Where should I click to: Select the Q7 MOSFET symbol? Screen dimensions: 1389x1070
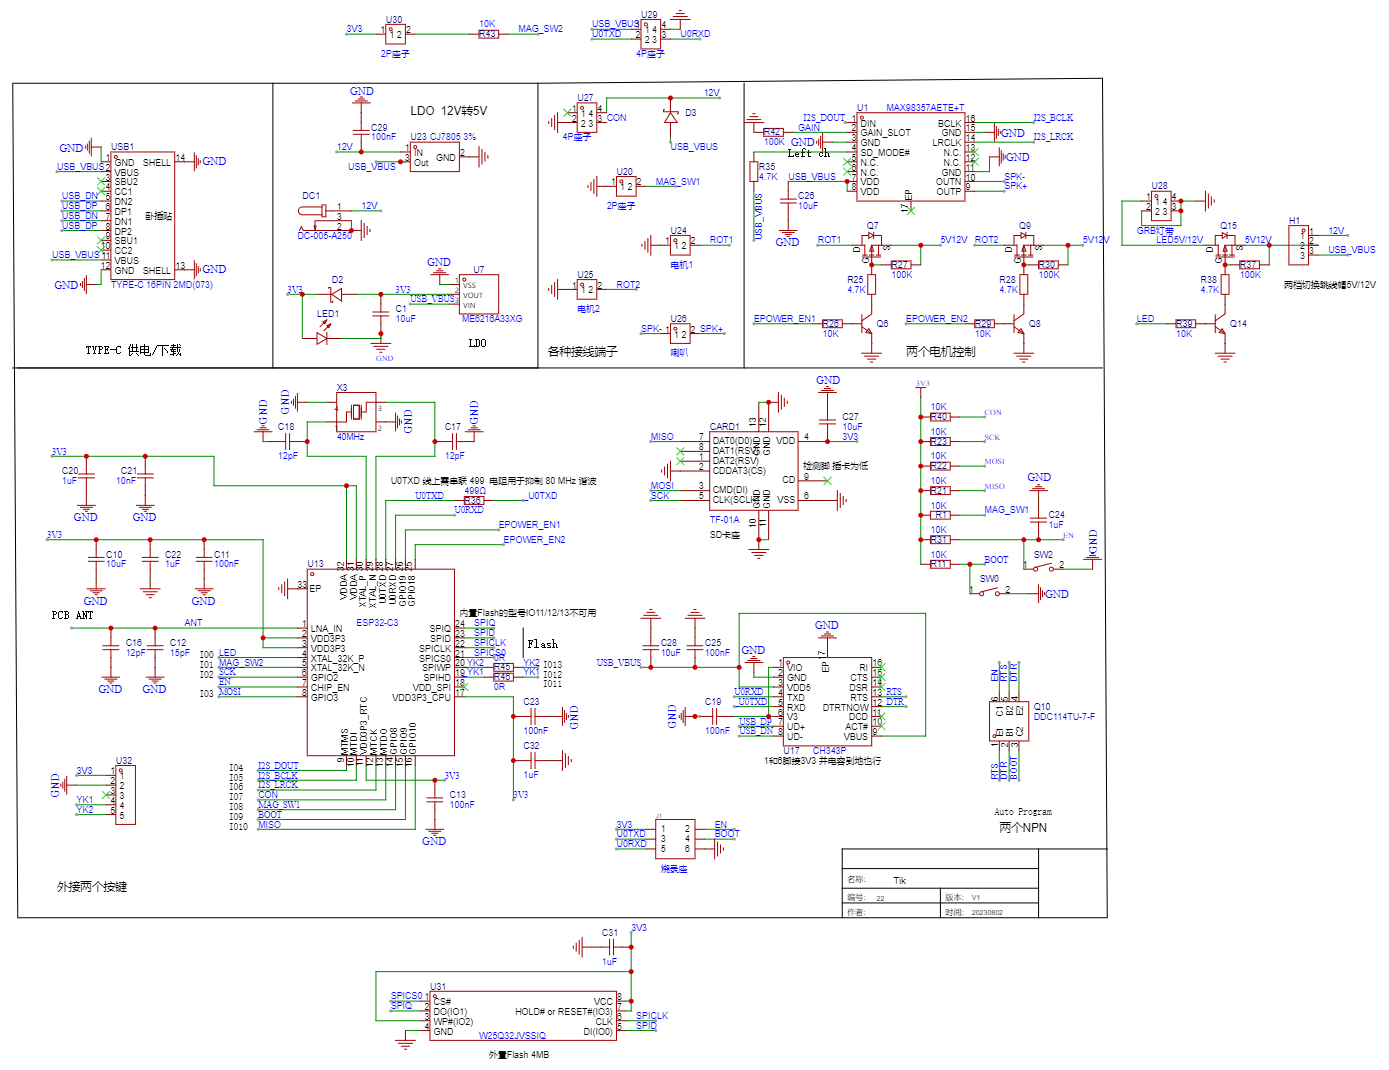[874, 247]
